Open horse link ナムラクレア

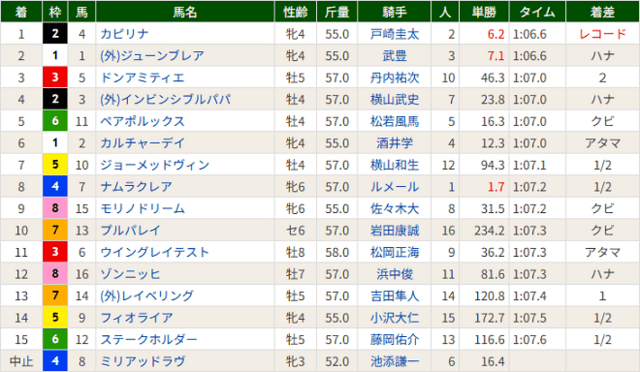136,187
